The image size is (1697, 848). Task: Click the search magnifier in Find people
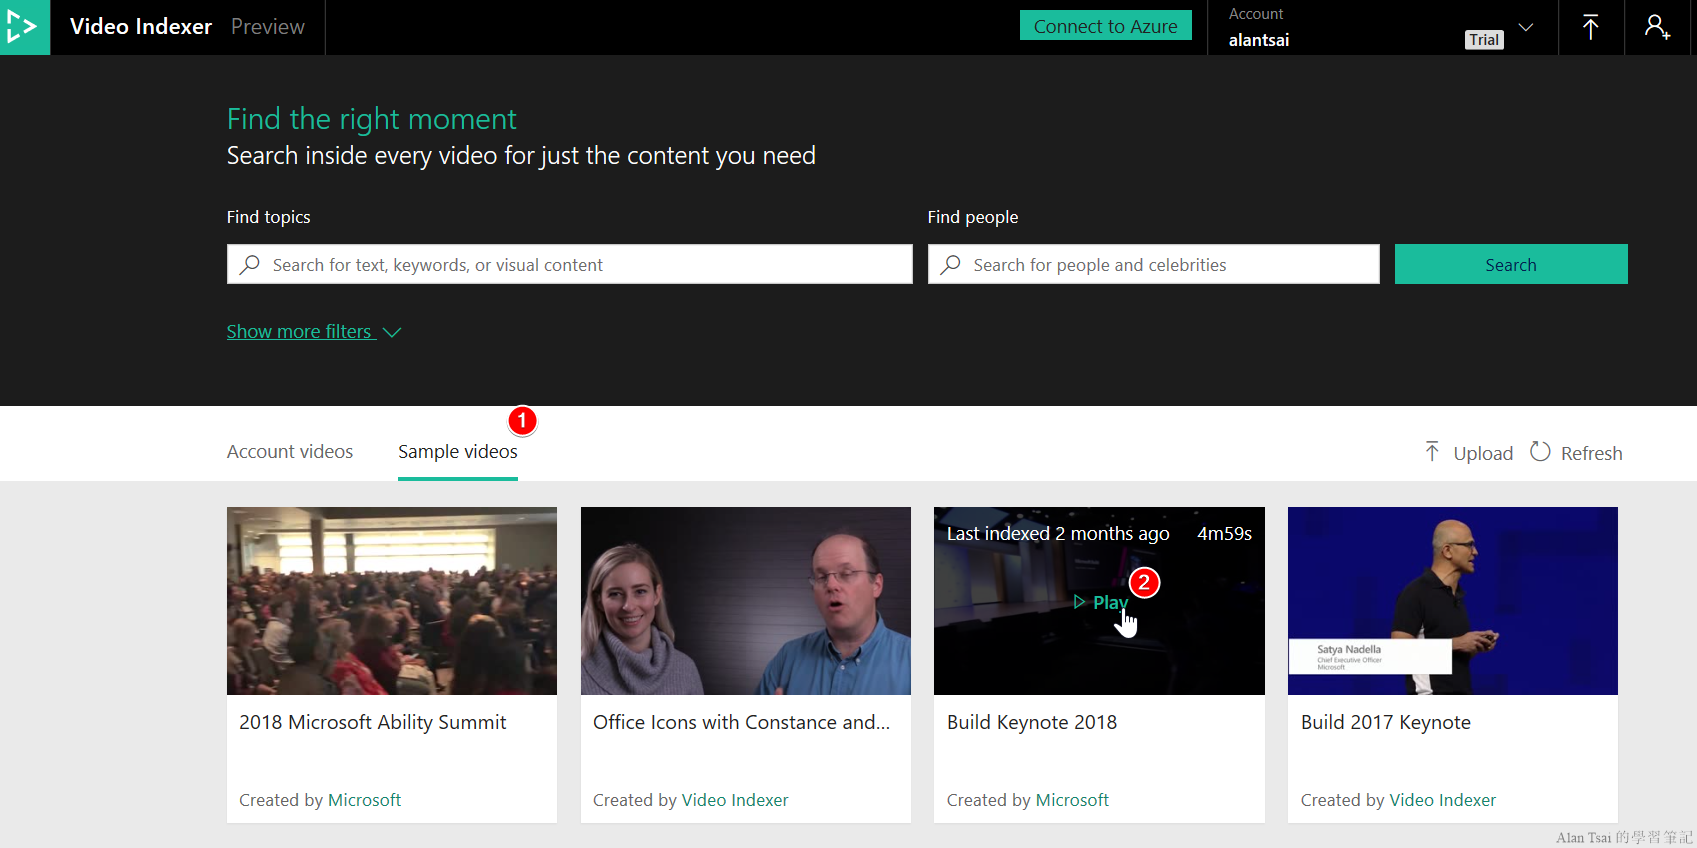tap(951, 264)
